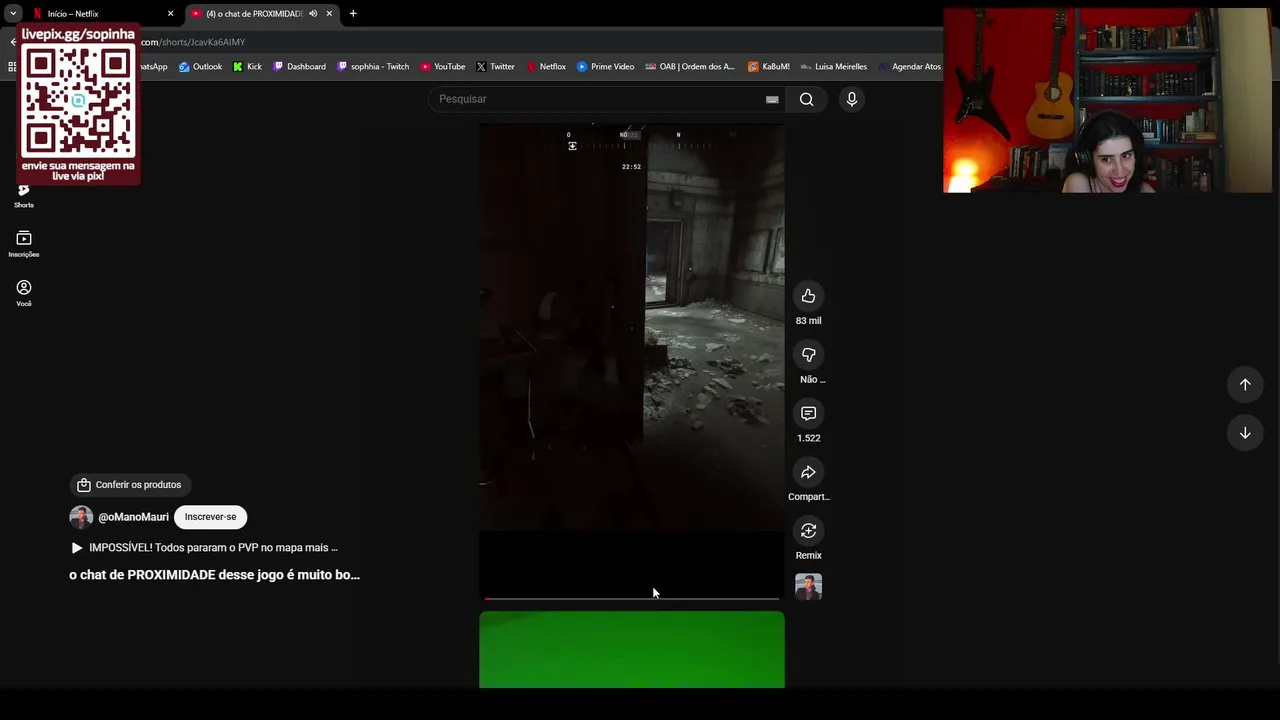The image size is (1280, 720).
Task: Open the Luisa Meirelles bookmark
Action: (833, 67)
